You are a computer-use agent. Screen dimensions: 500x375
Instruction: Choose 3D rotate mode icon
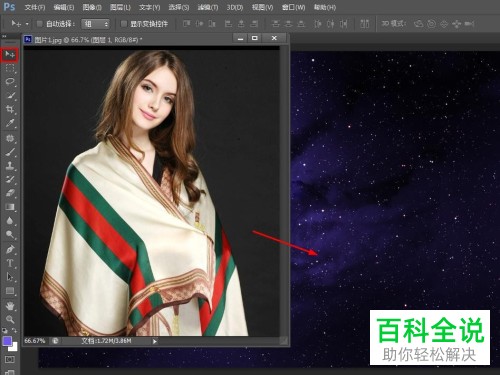click(418, 24)
